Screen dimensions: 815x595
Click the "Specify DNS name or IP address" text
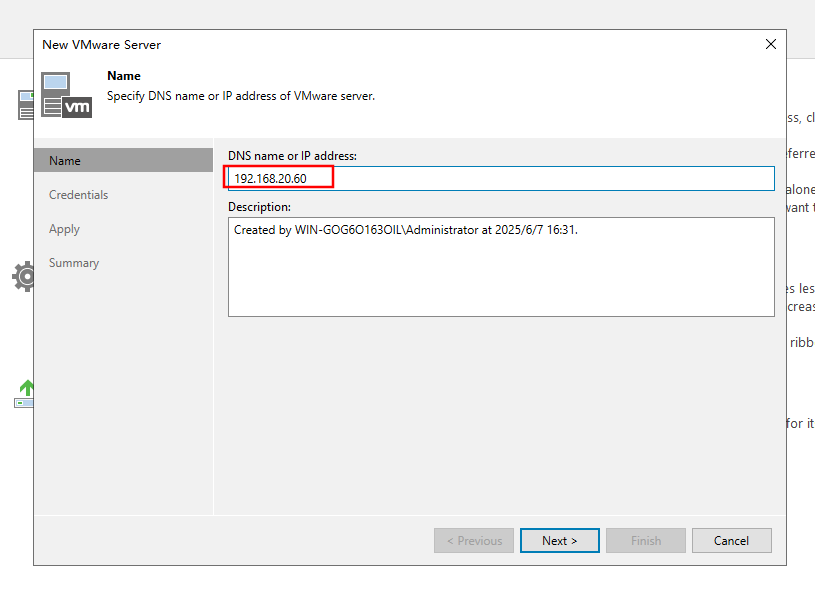(241, 96)
